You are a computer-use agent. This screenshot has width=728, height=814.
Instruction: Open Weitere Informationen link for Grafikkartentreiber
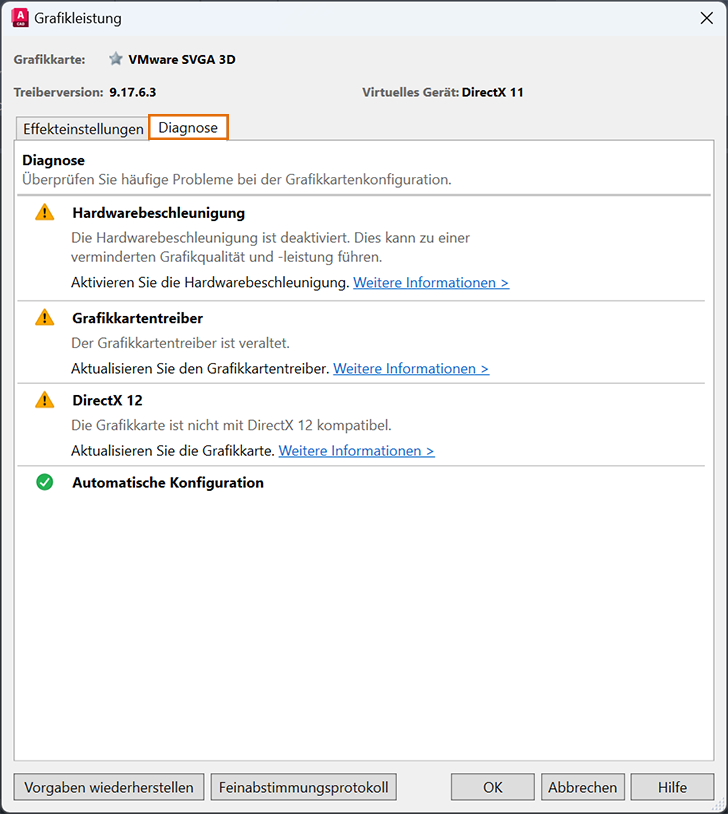tap(411, 369)
